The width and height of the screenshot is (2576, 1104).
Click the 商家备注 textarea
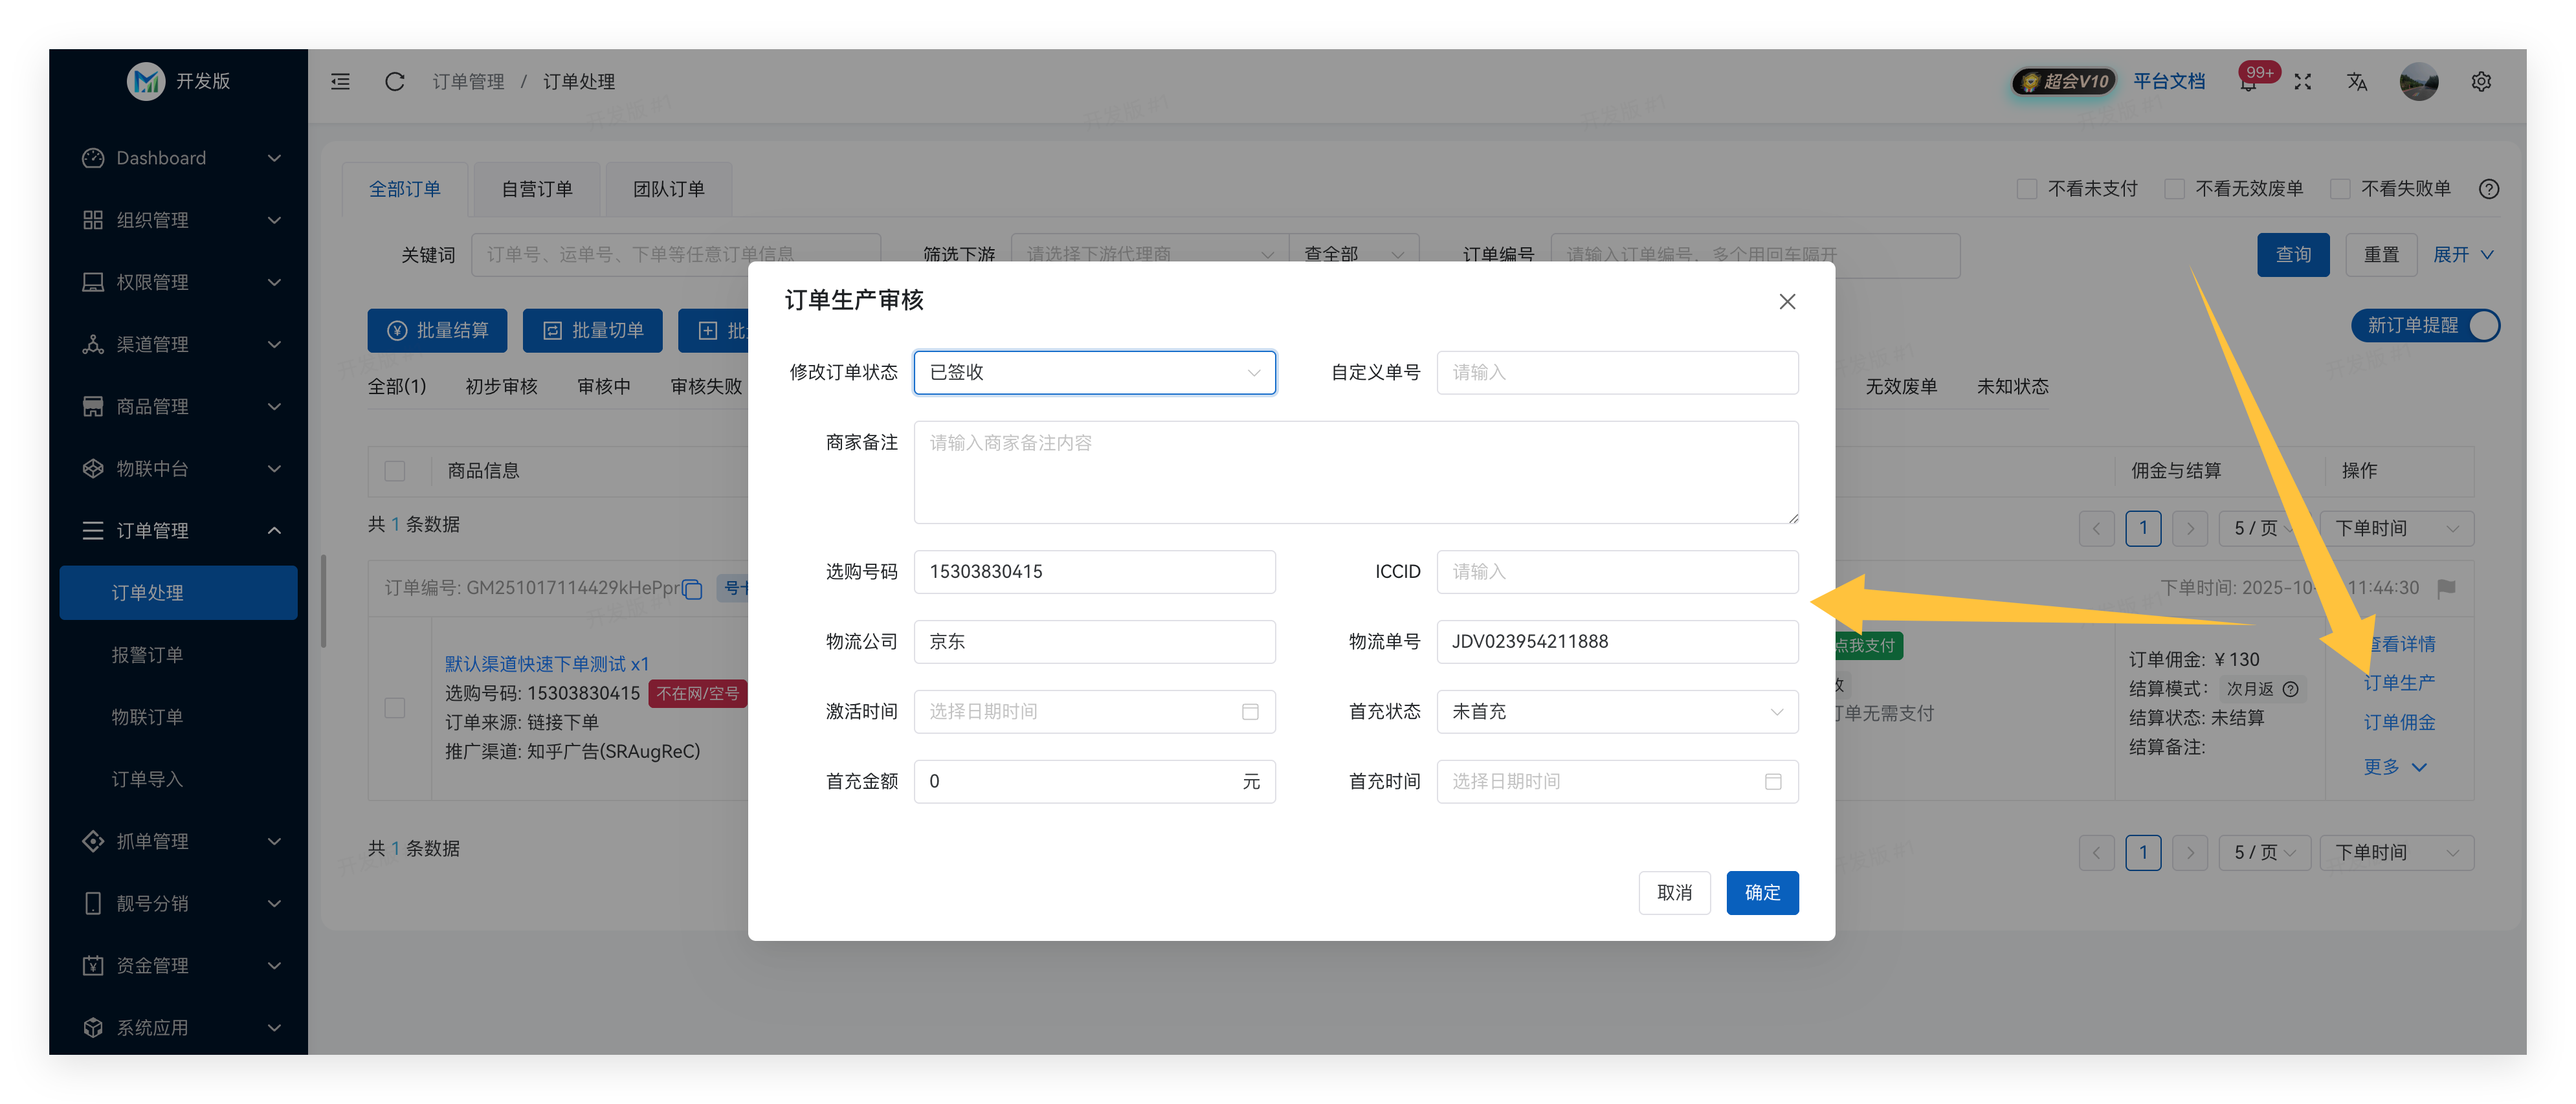[1355, 472]
